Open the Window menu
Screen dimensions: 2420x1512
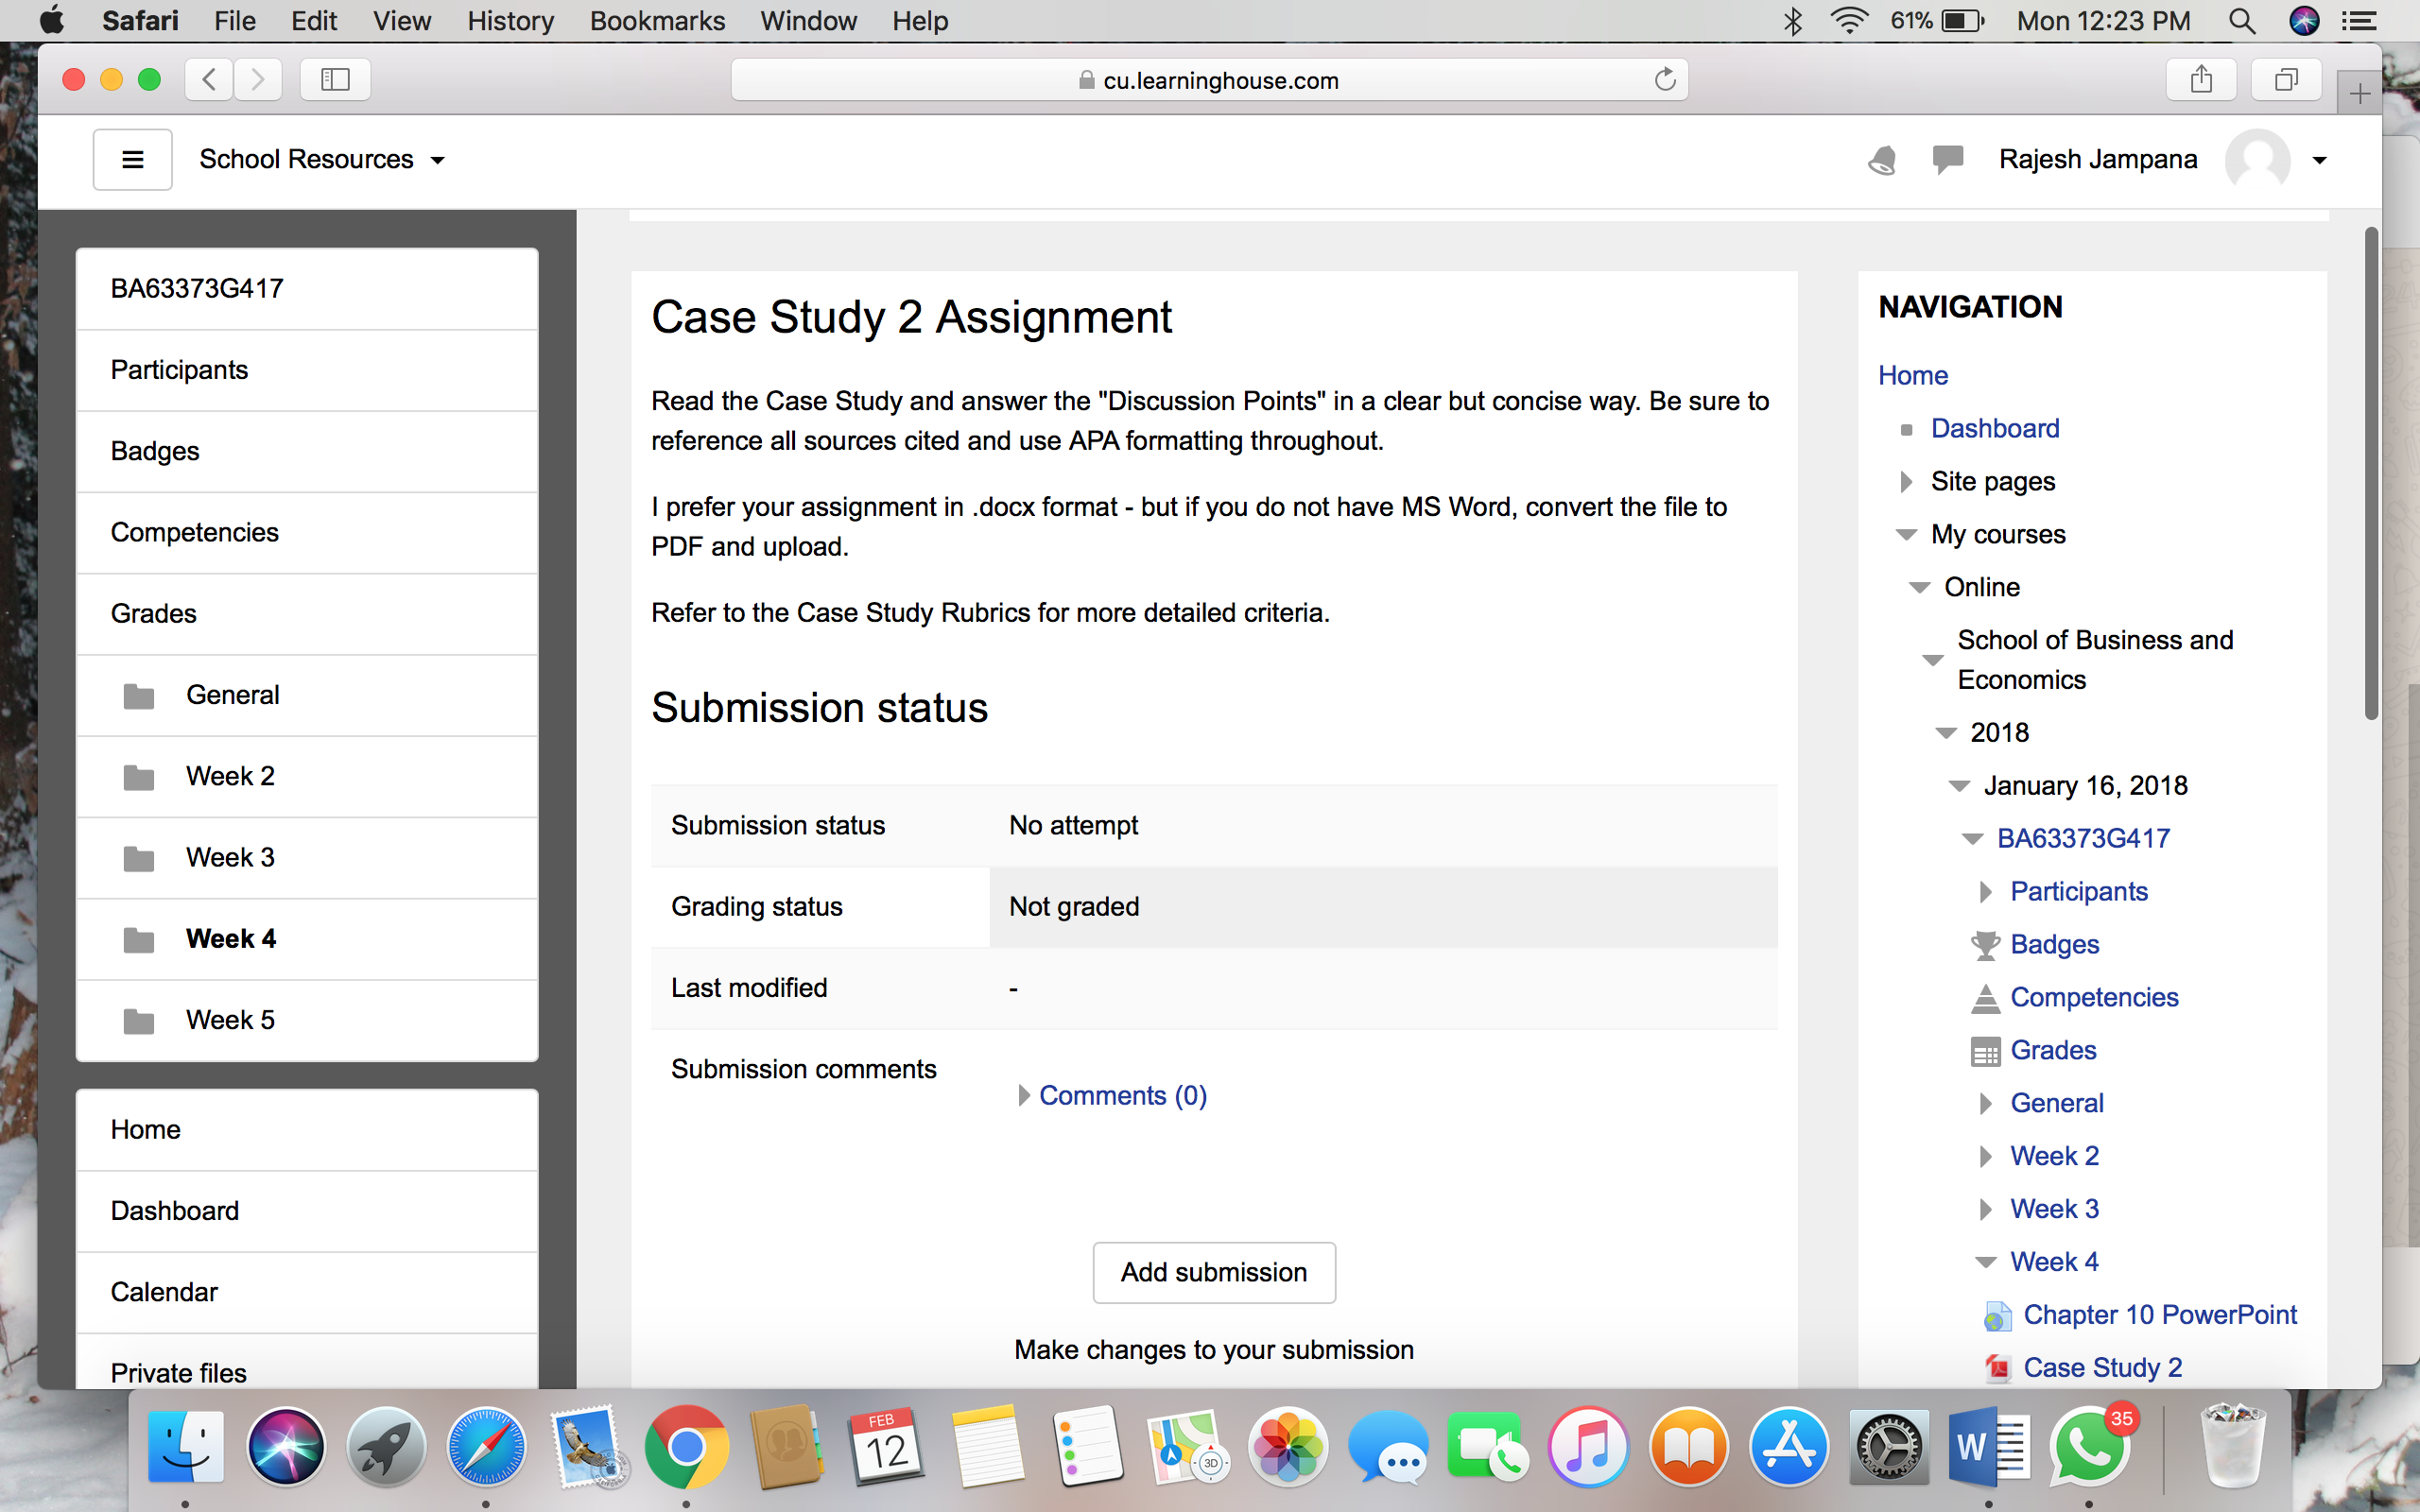[x=808, y=21]
